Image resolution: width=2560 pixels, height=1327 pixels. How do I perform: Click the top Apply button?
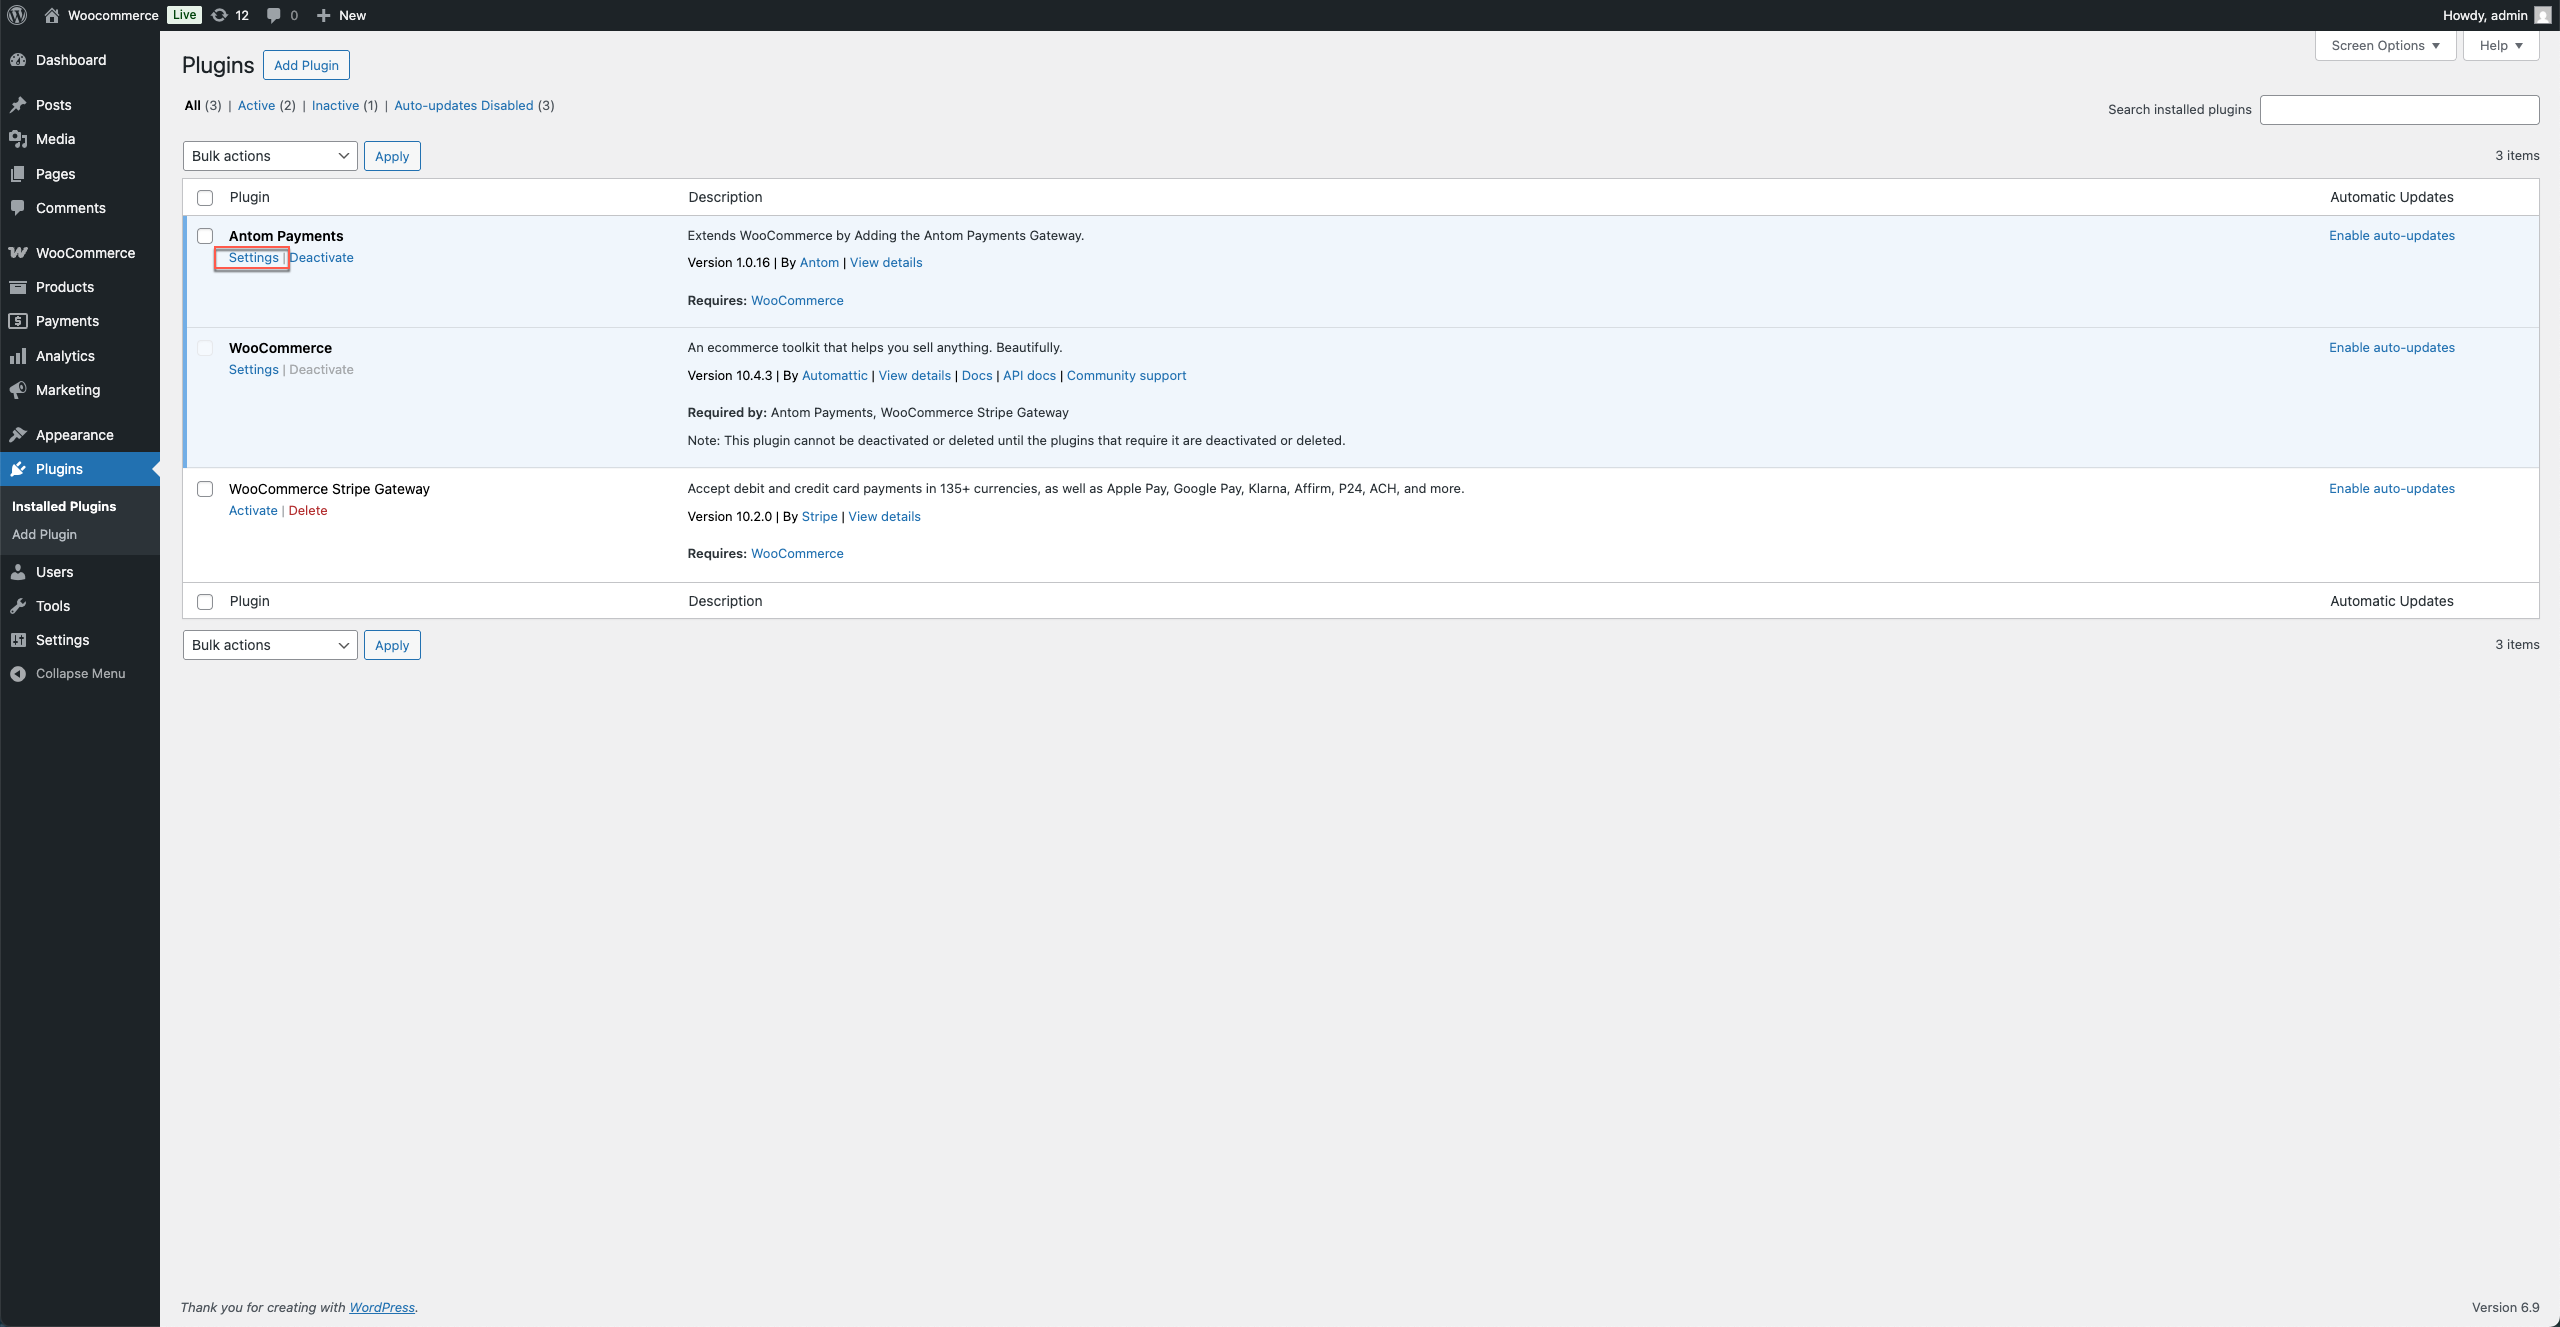392,156
